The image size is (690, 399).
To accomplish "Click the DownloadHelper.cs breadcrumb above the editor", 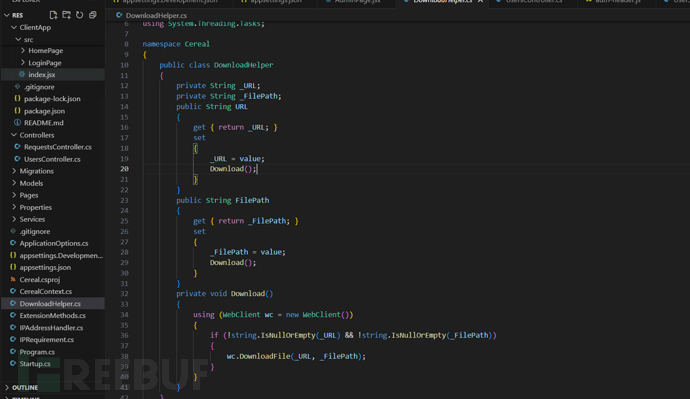I will (x=156, y=15).
